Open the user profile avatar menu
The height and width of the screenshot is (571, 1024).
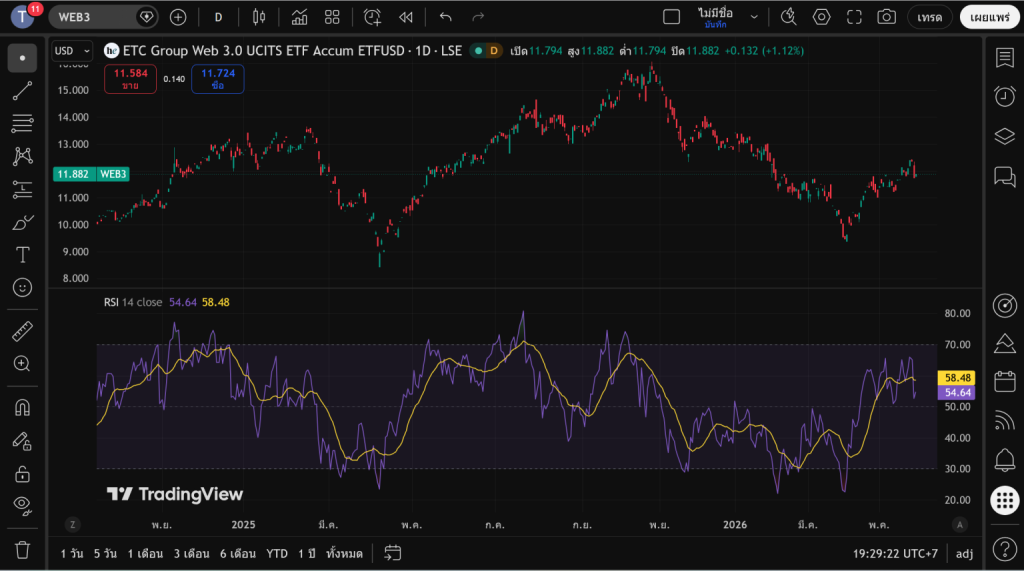(24, 16)
